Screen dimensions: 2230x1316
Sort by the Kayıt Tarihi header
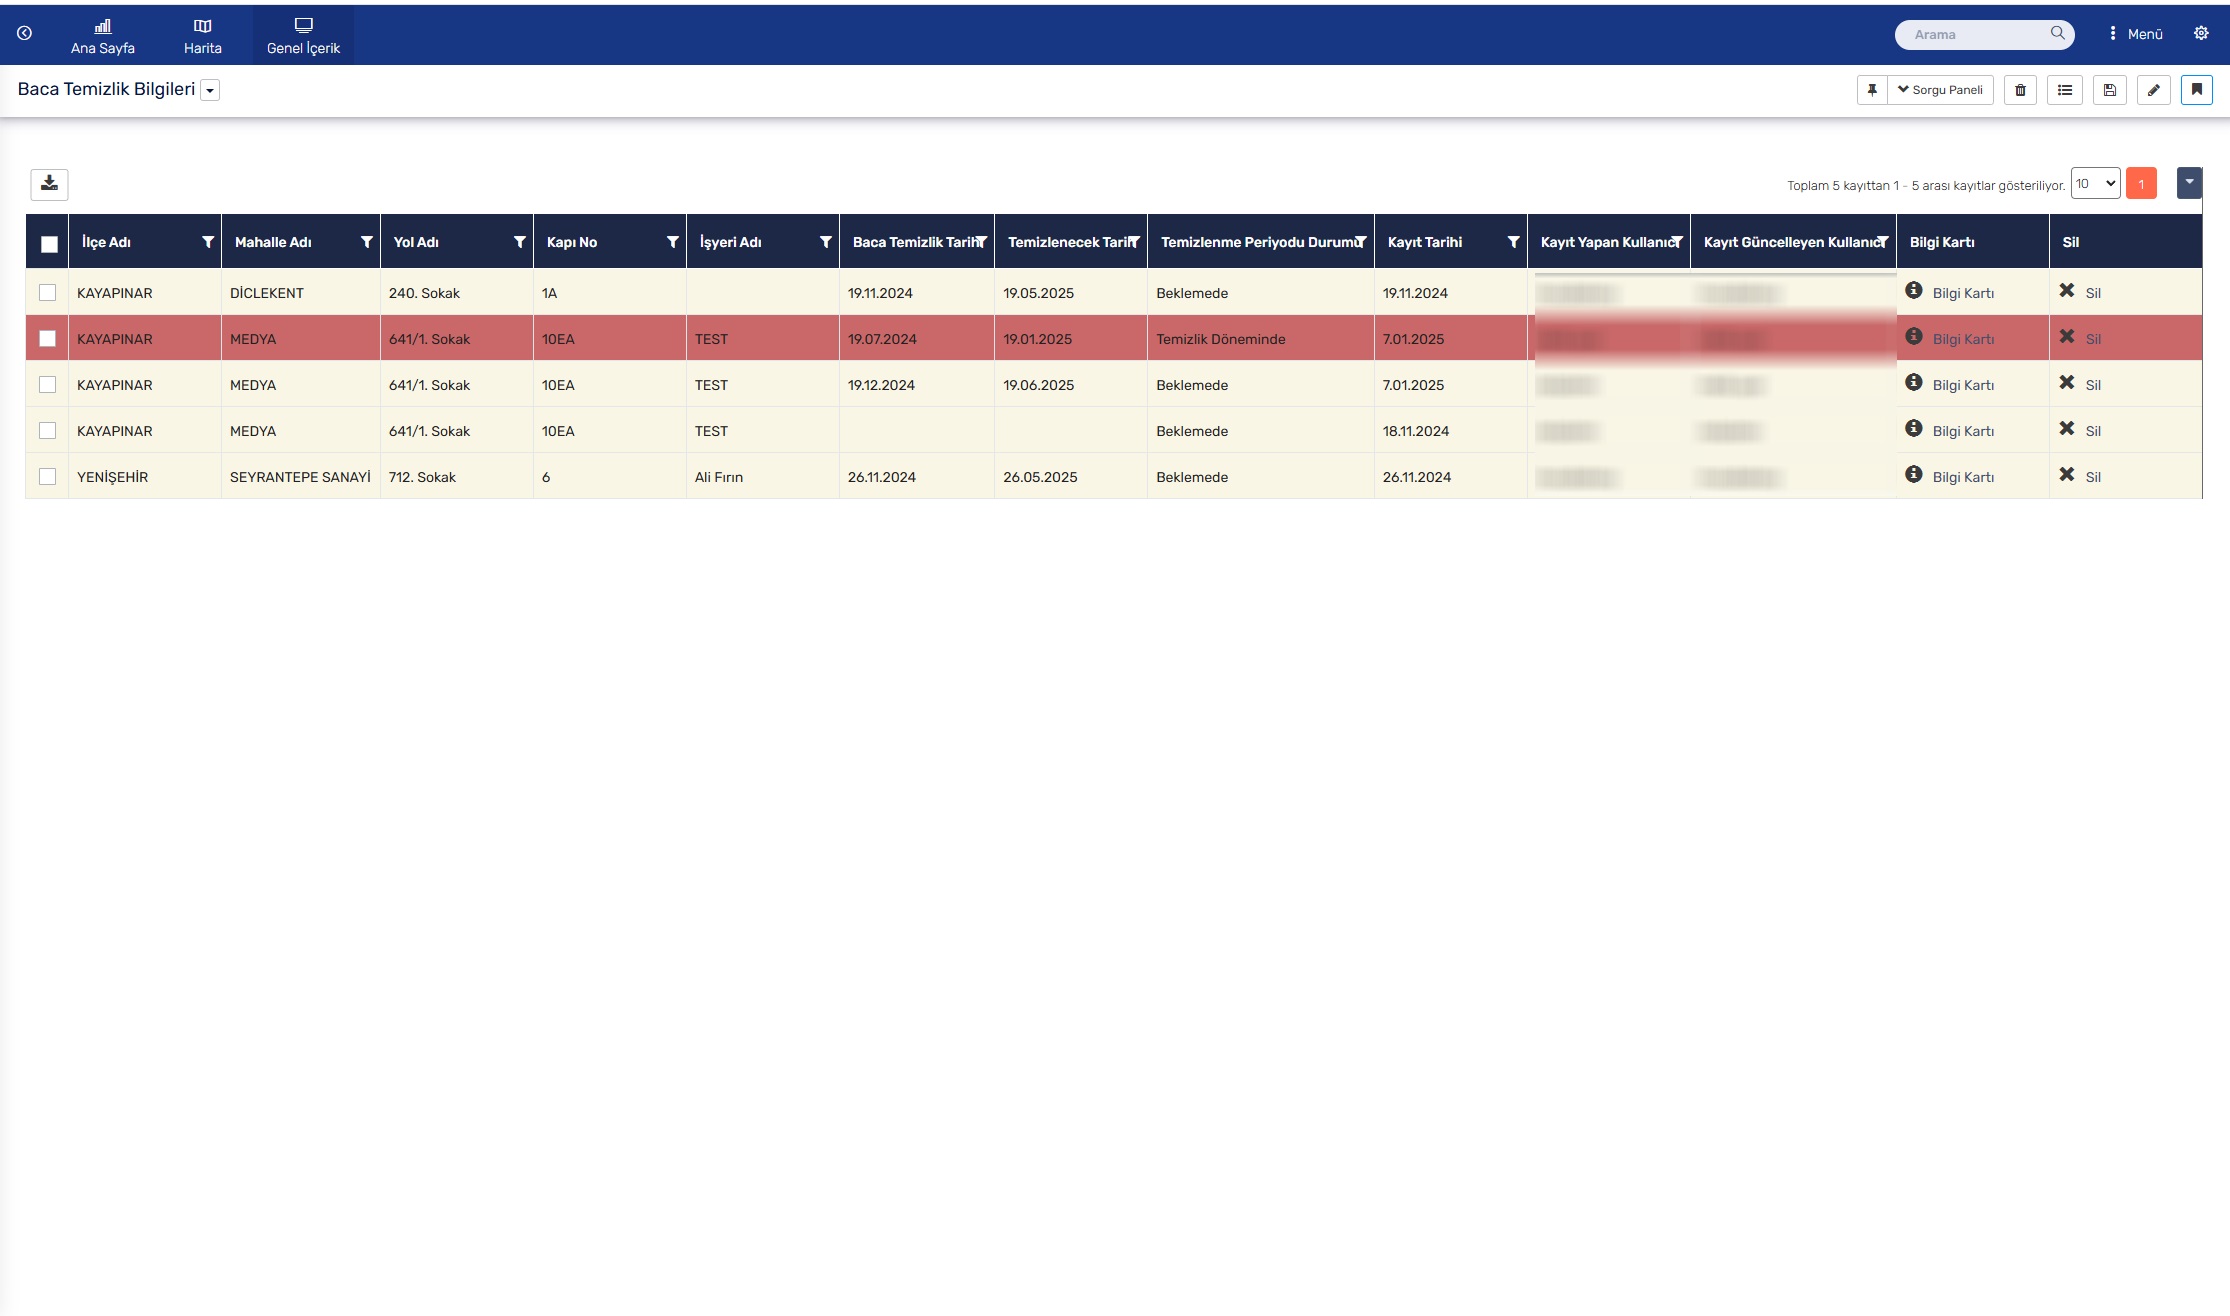coord(1425,242)
